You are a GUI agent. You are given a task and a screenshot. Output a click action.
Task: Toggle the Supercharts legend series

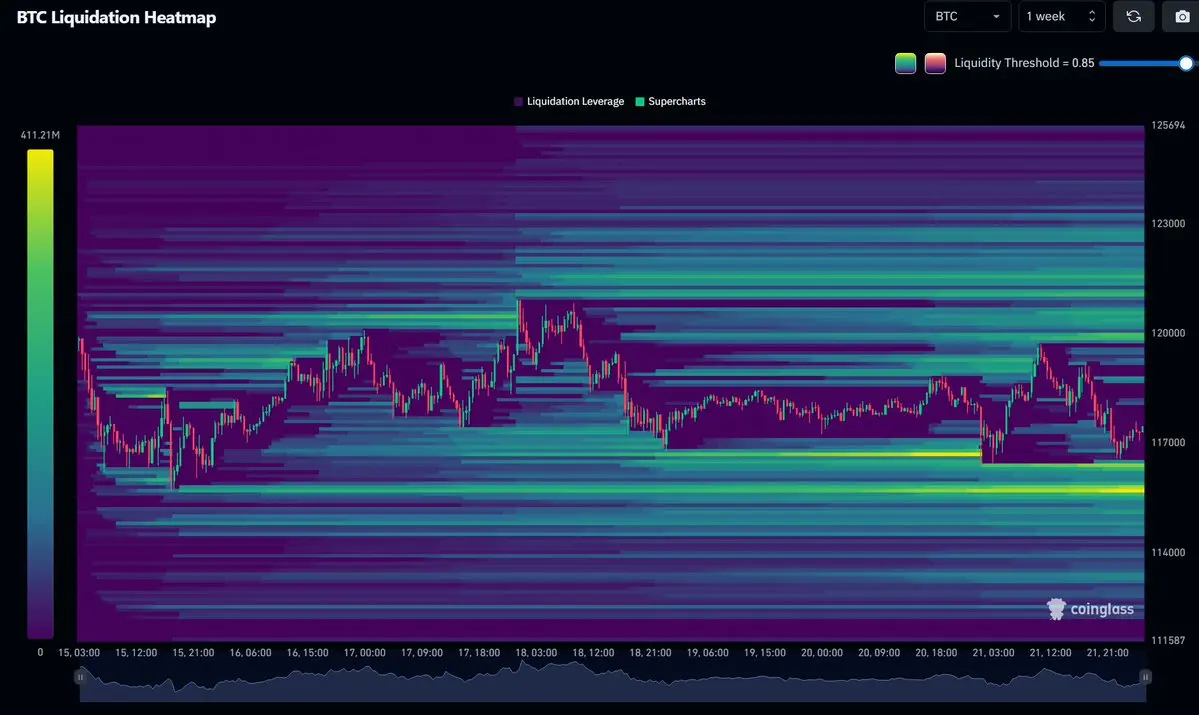click(671, 102)
